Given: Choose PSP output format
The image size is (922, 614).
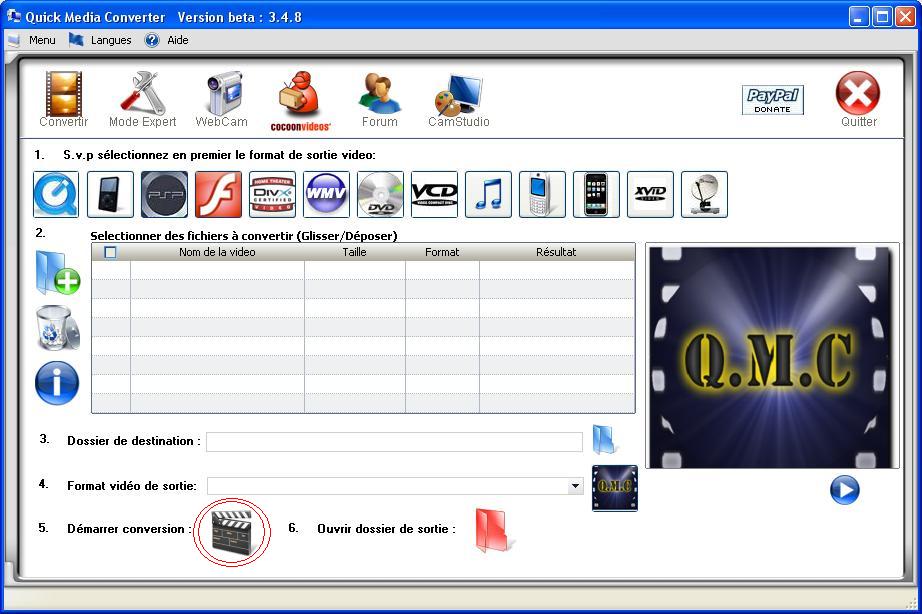Looking at the screenshot, I should pos(164,194).
